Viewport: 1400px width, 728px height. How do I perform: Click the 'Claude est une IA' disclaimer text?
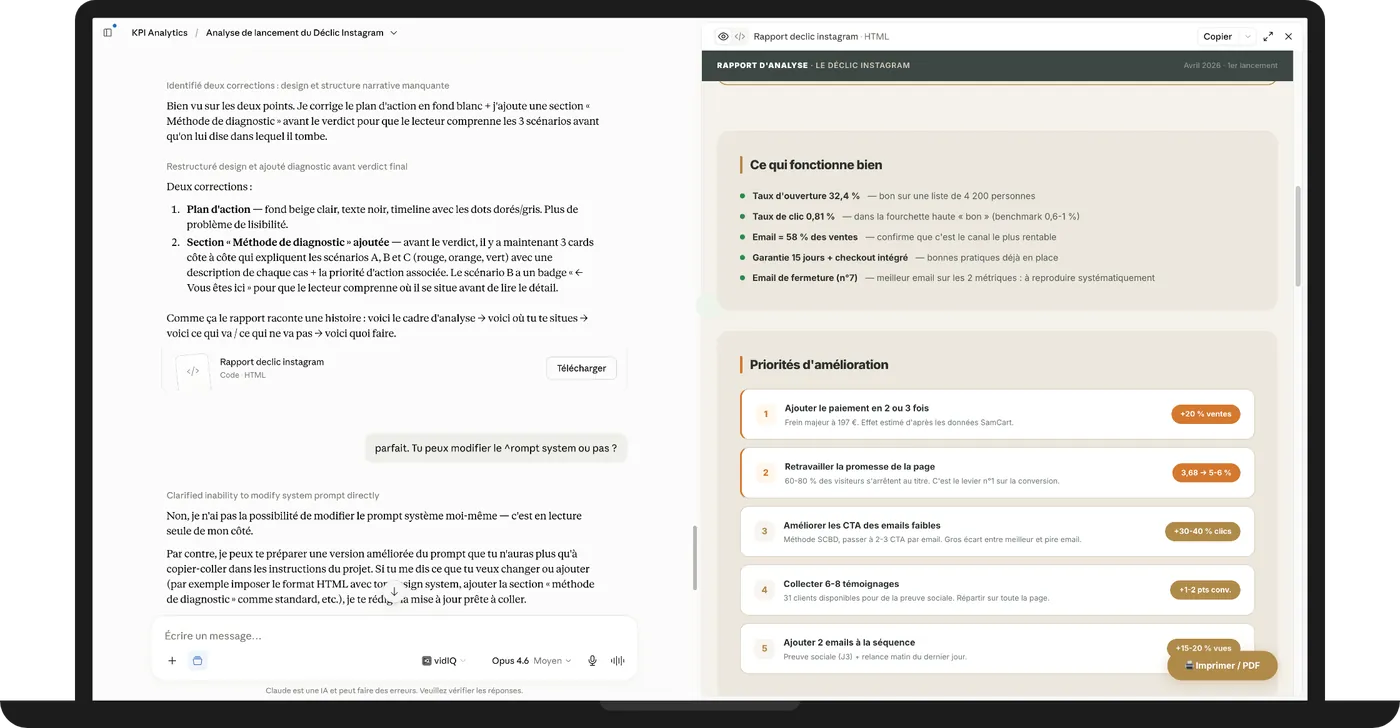click(x=394, y=691)
